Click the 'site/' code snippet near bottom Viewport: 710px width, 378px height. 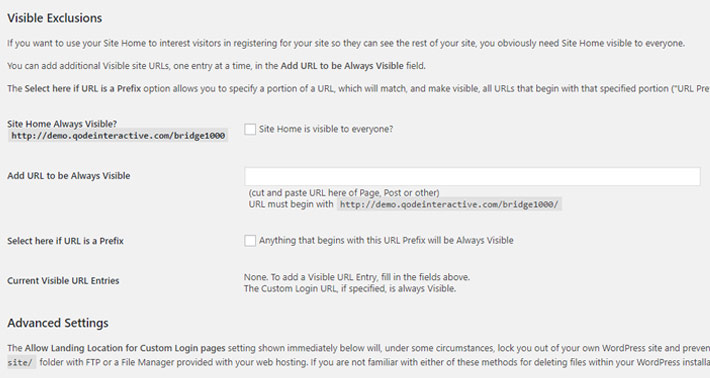[x=21, y=363]
